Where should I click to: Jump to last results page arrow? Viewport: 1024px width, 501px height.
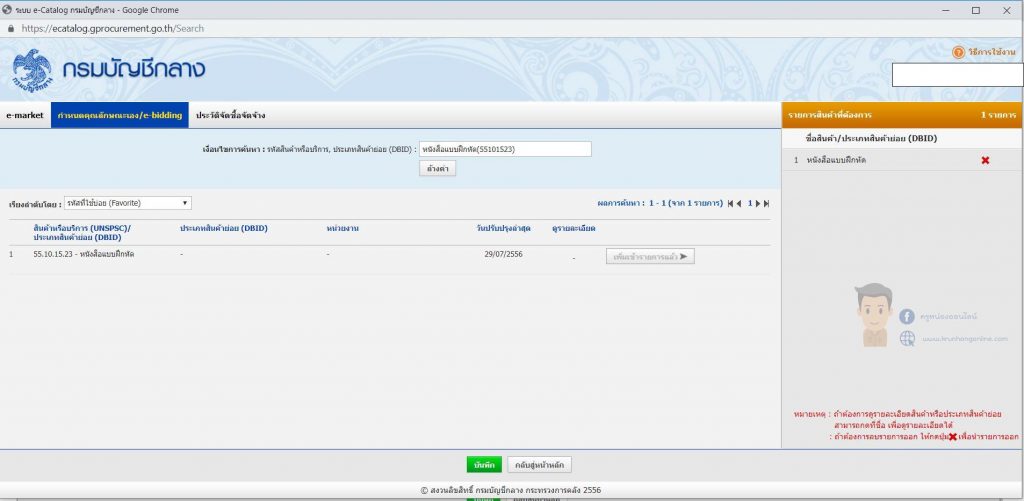767,203
